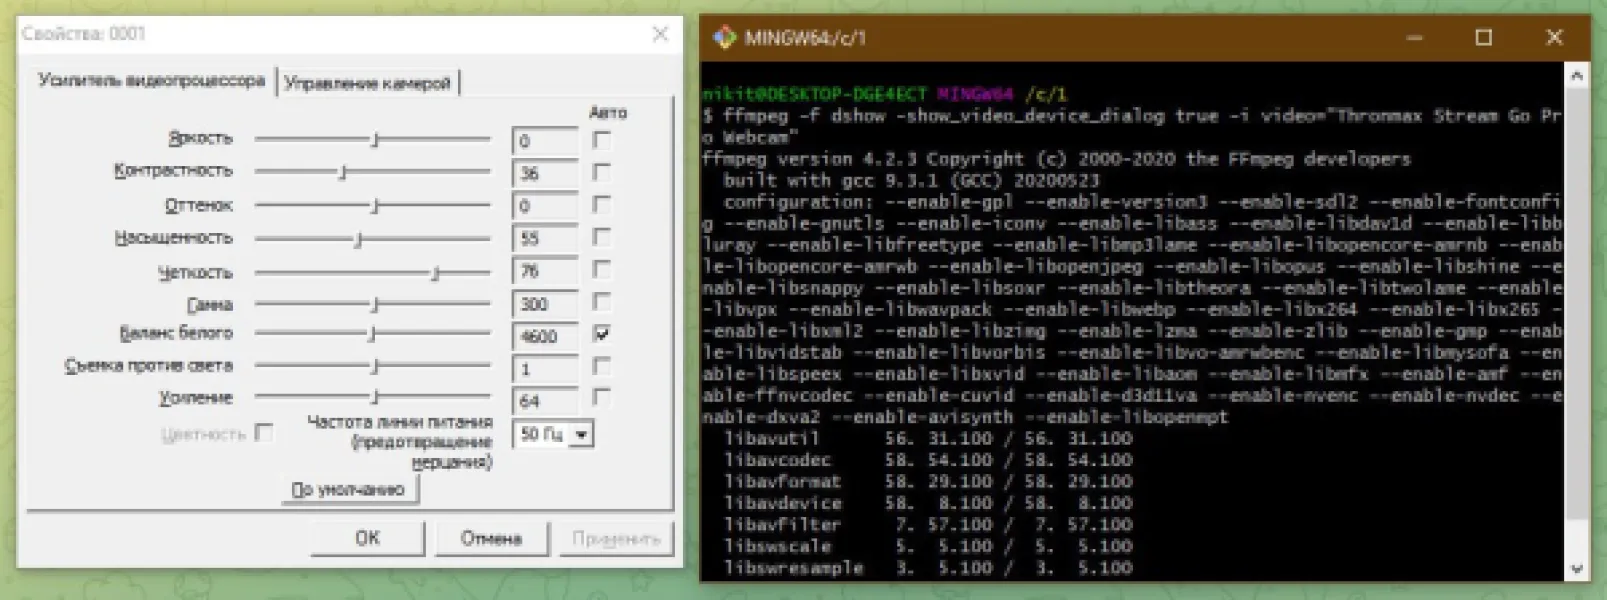The image size is (1607, 600).
Task: Click the "built with gcc 9.3.1" line
Action: (x=911, y=181)
